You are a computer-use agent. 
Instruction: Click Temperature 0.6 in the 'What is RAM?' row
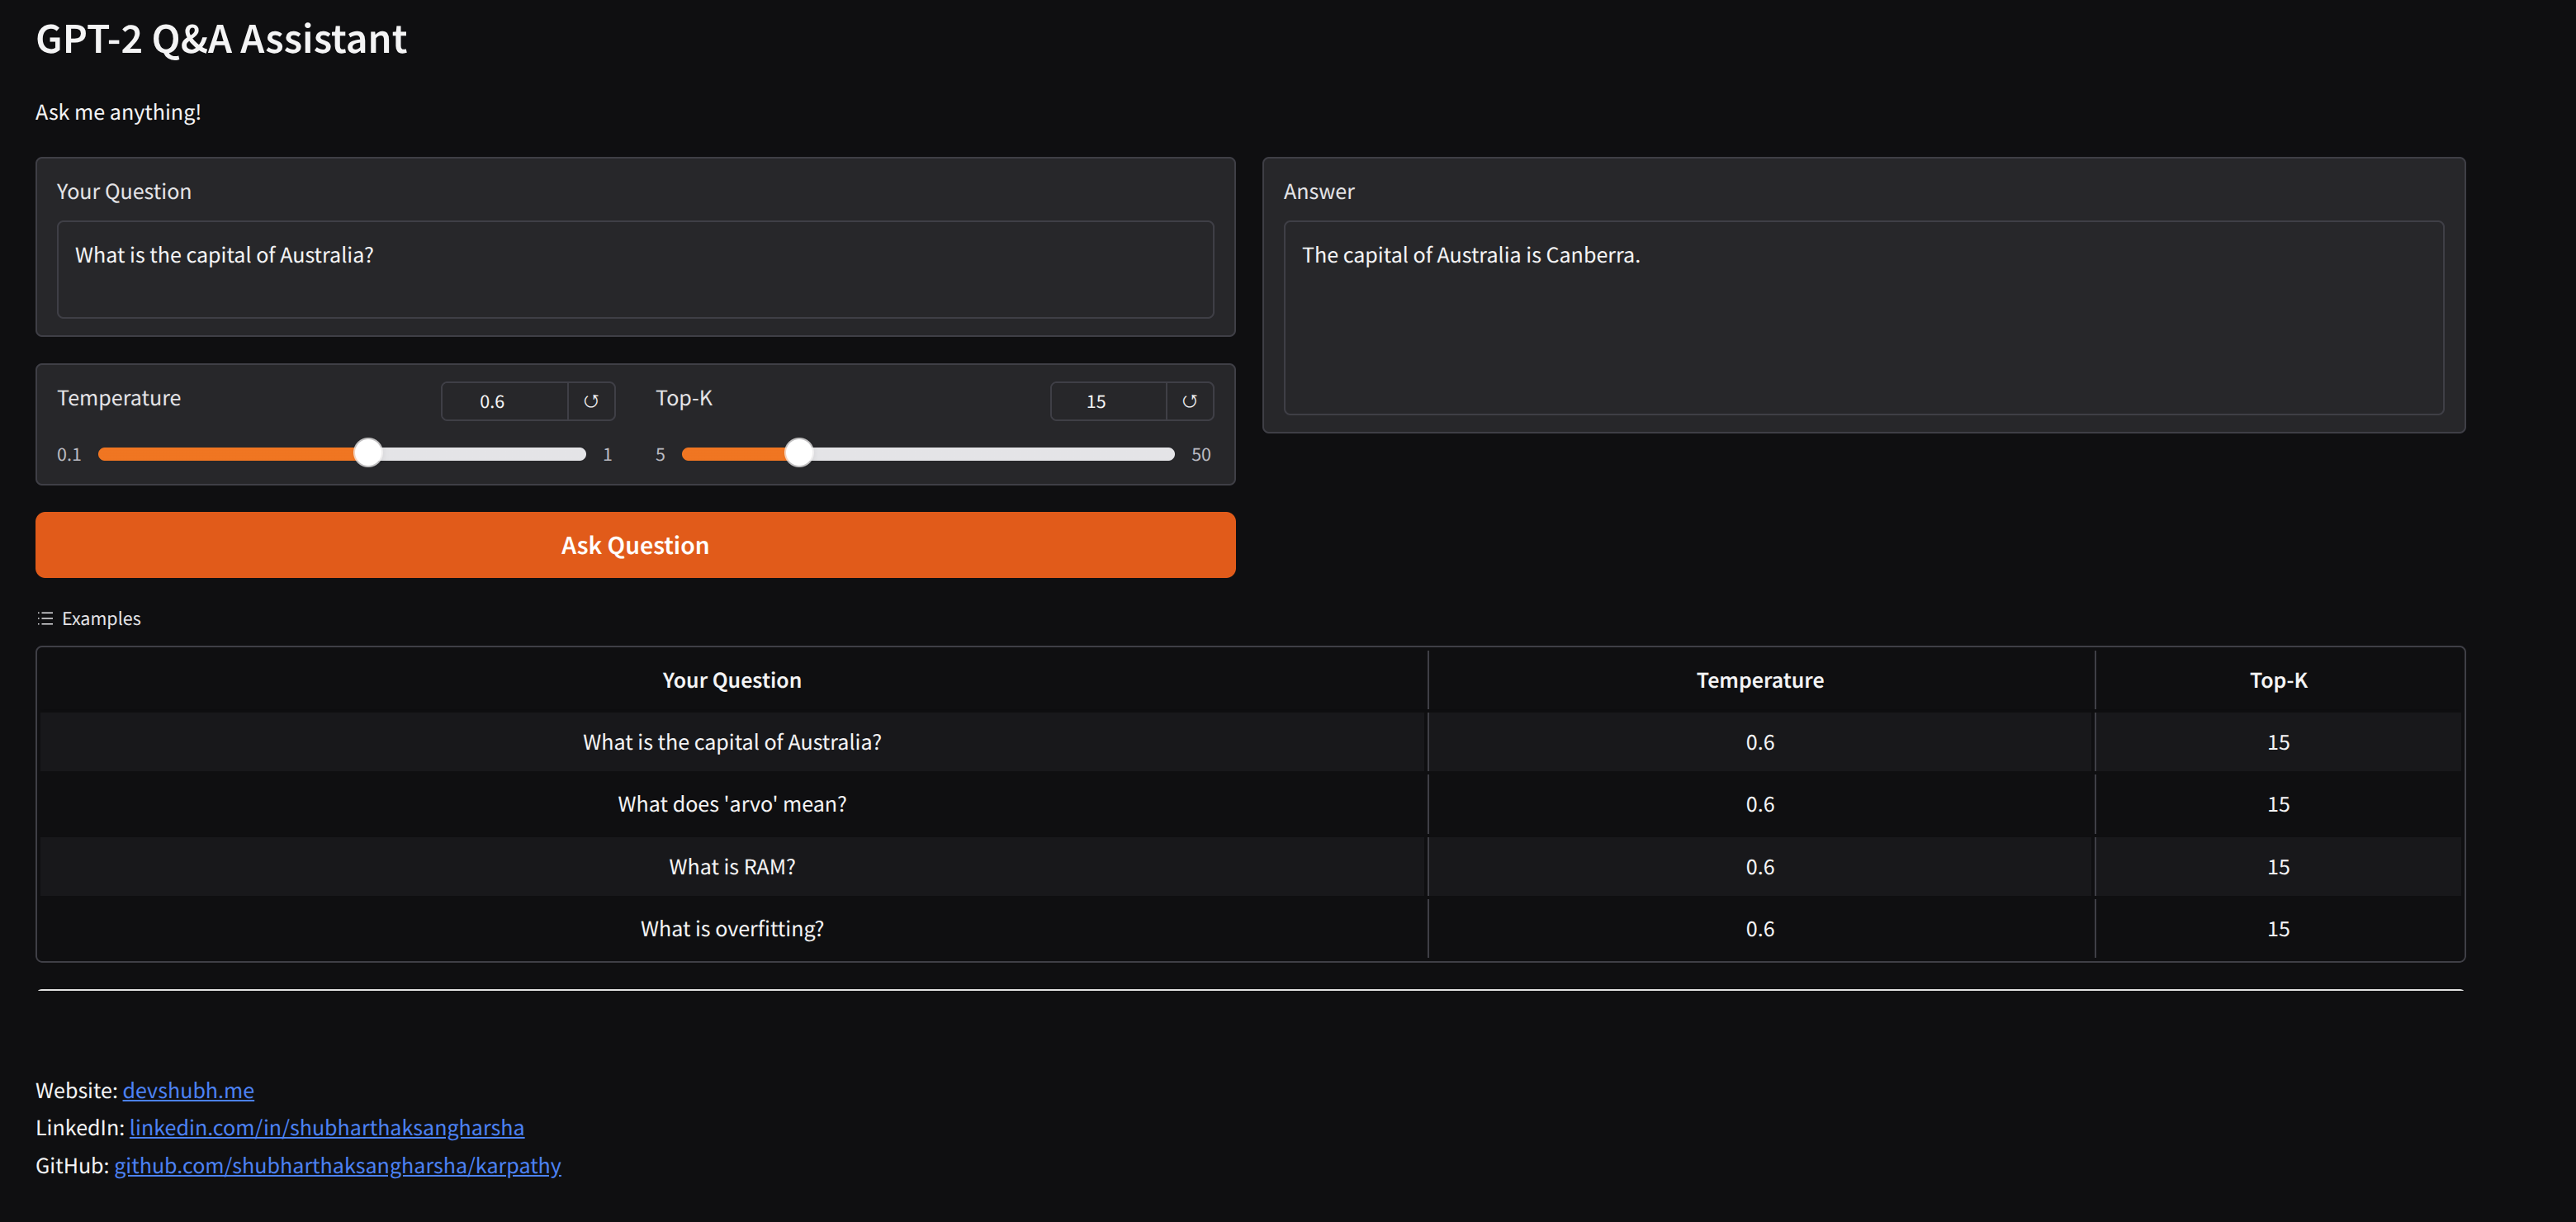(1760, 867)
